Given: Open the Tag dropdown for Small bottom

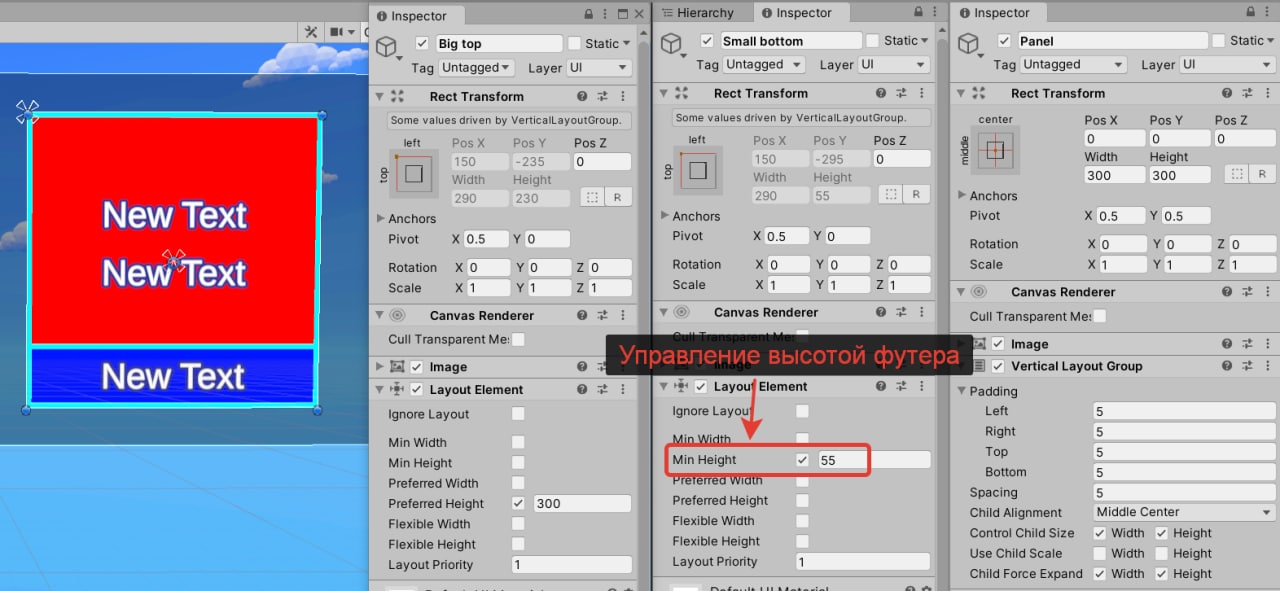Looking at the screenshot, I should pyautogui.click(x=764, y=65).
